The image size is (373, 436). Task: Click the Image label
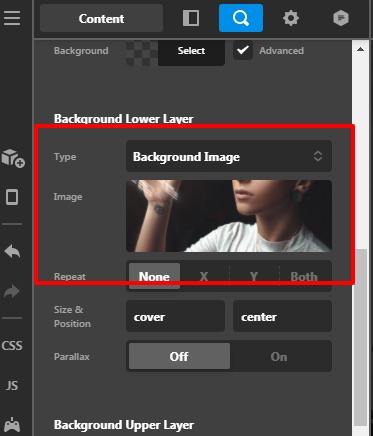click(68, 197)
